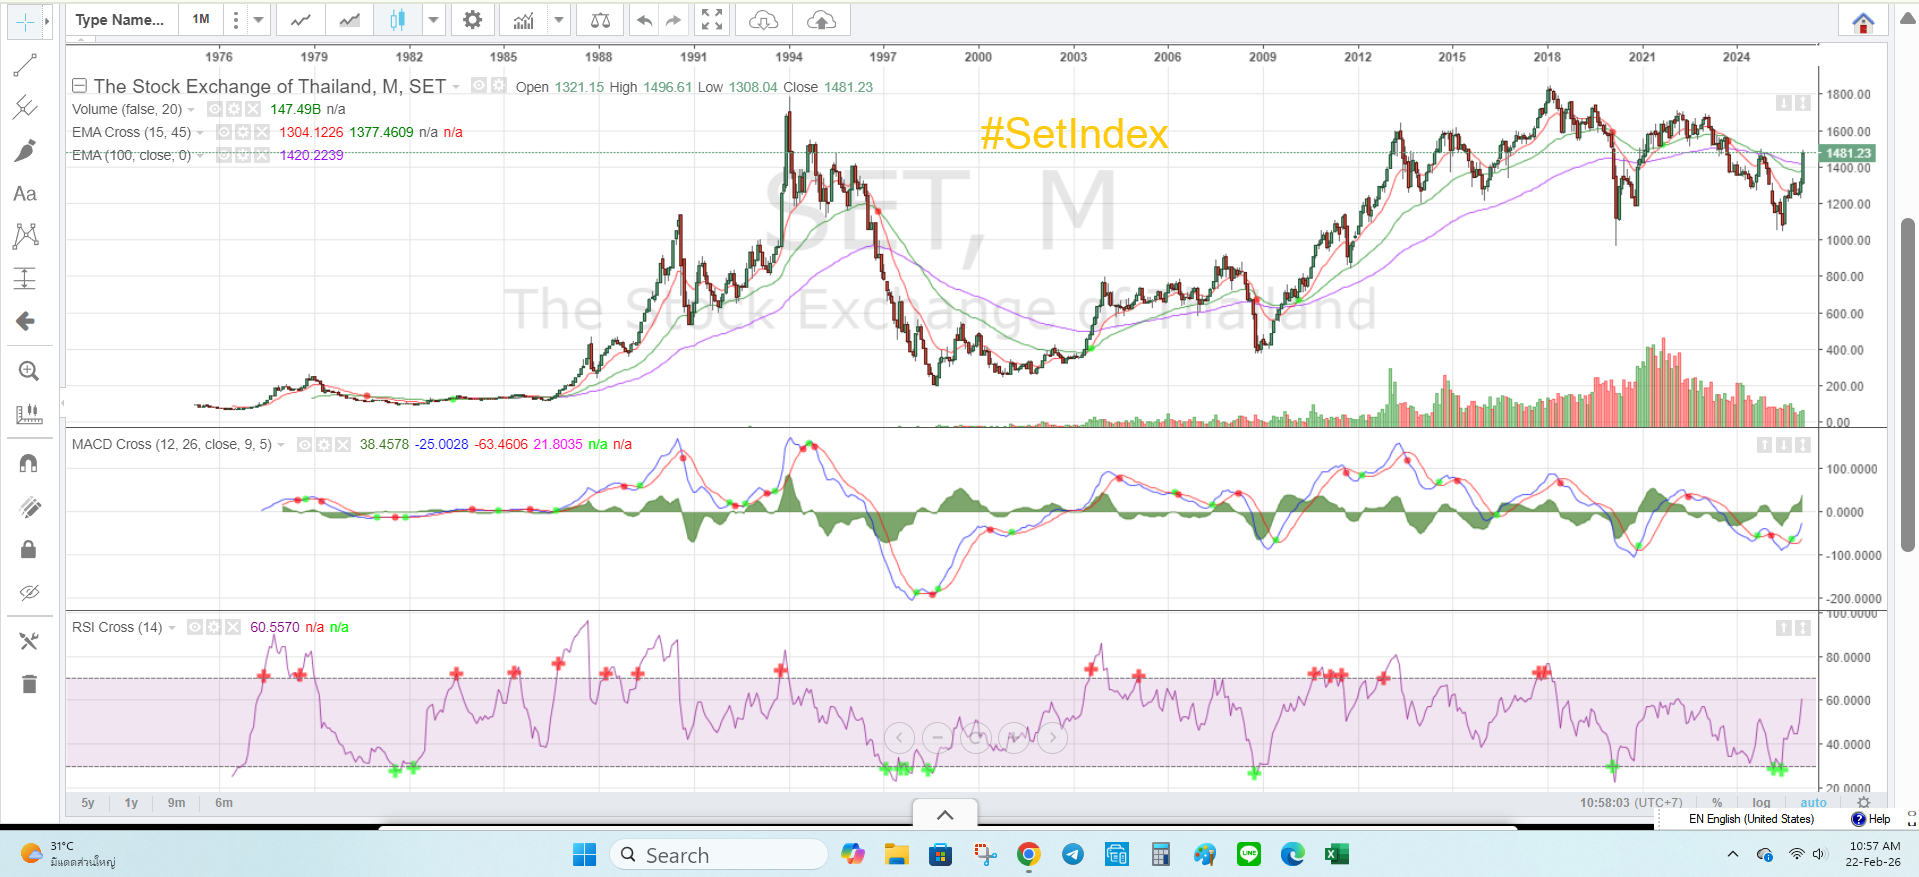The width and height of the screenshot is (1919, 877).
Task: Toggle hide all drawings eye icon
Action: pyautogui.click(x=29, y=593)
